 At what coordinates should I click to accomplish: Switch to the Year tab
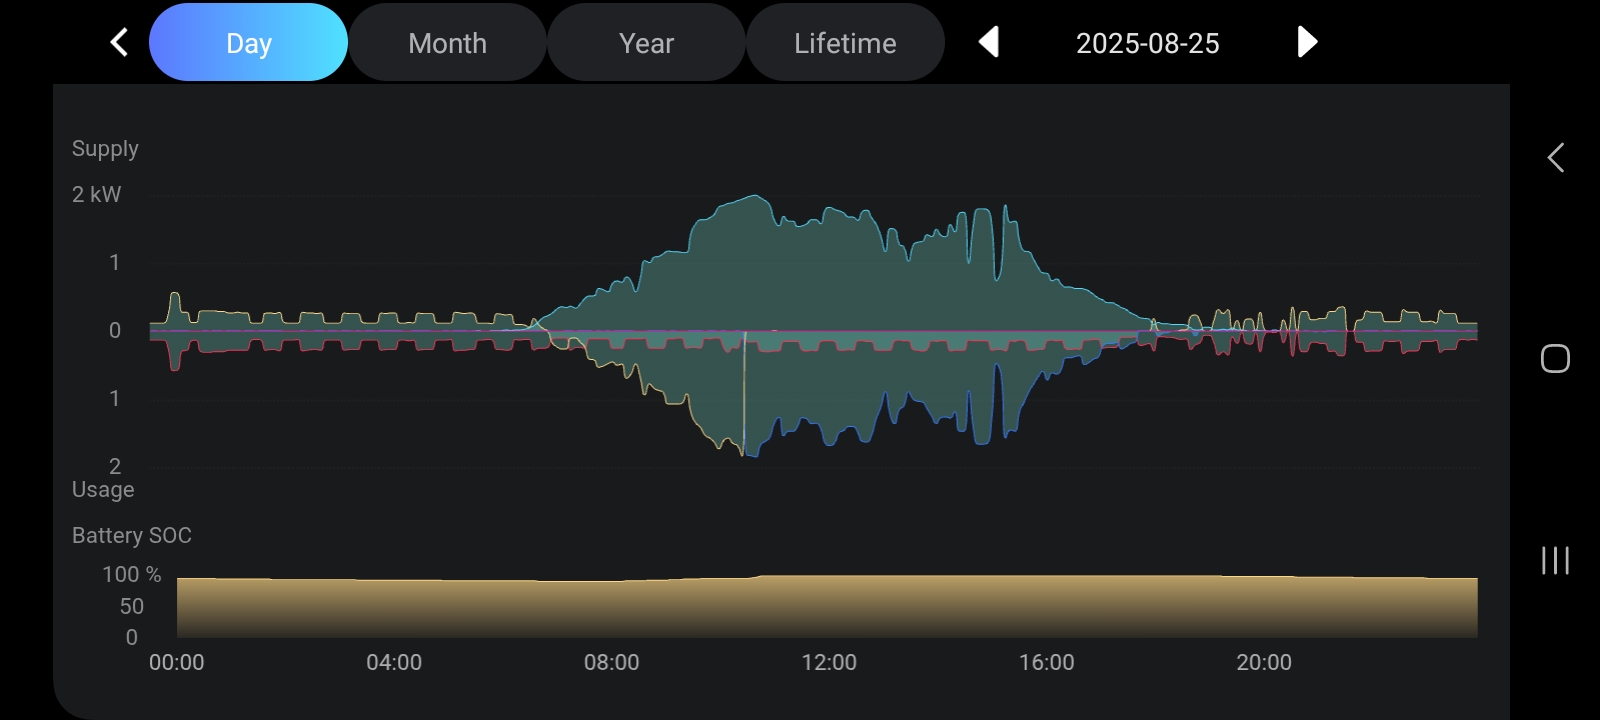tap(646, 43)
